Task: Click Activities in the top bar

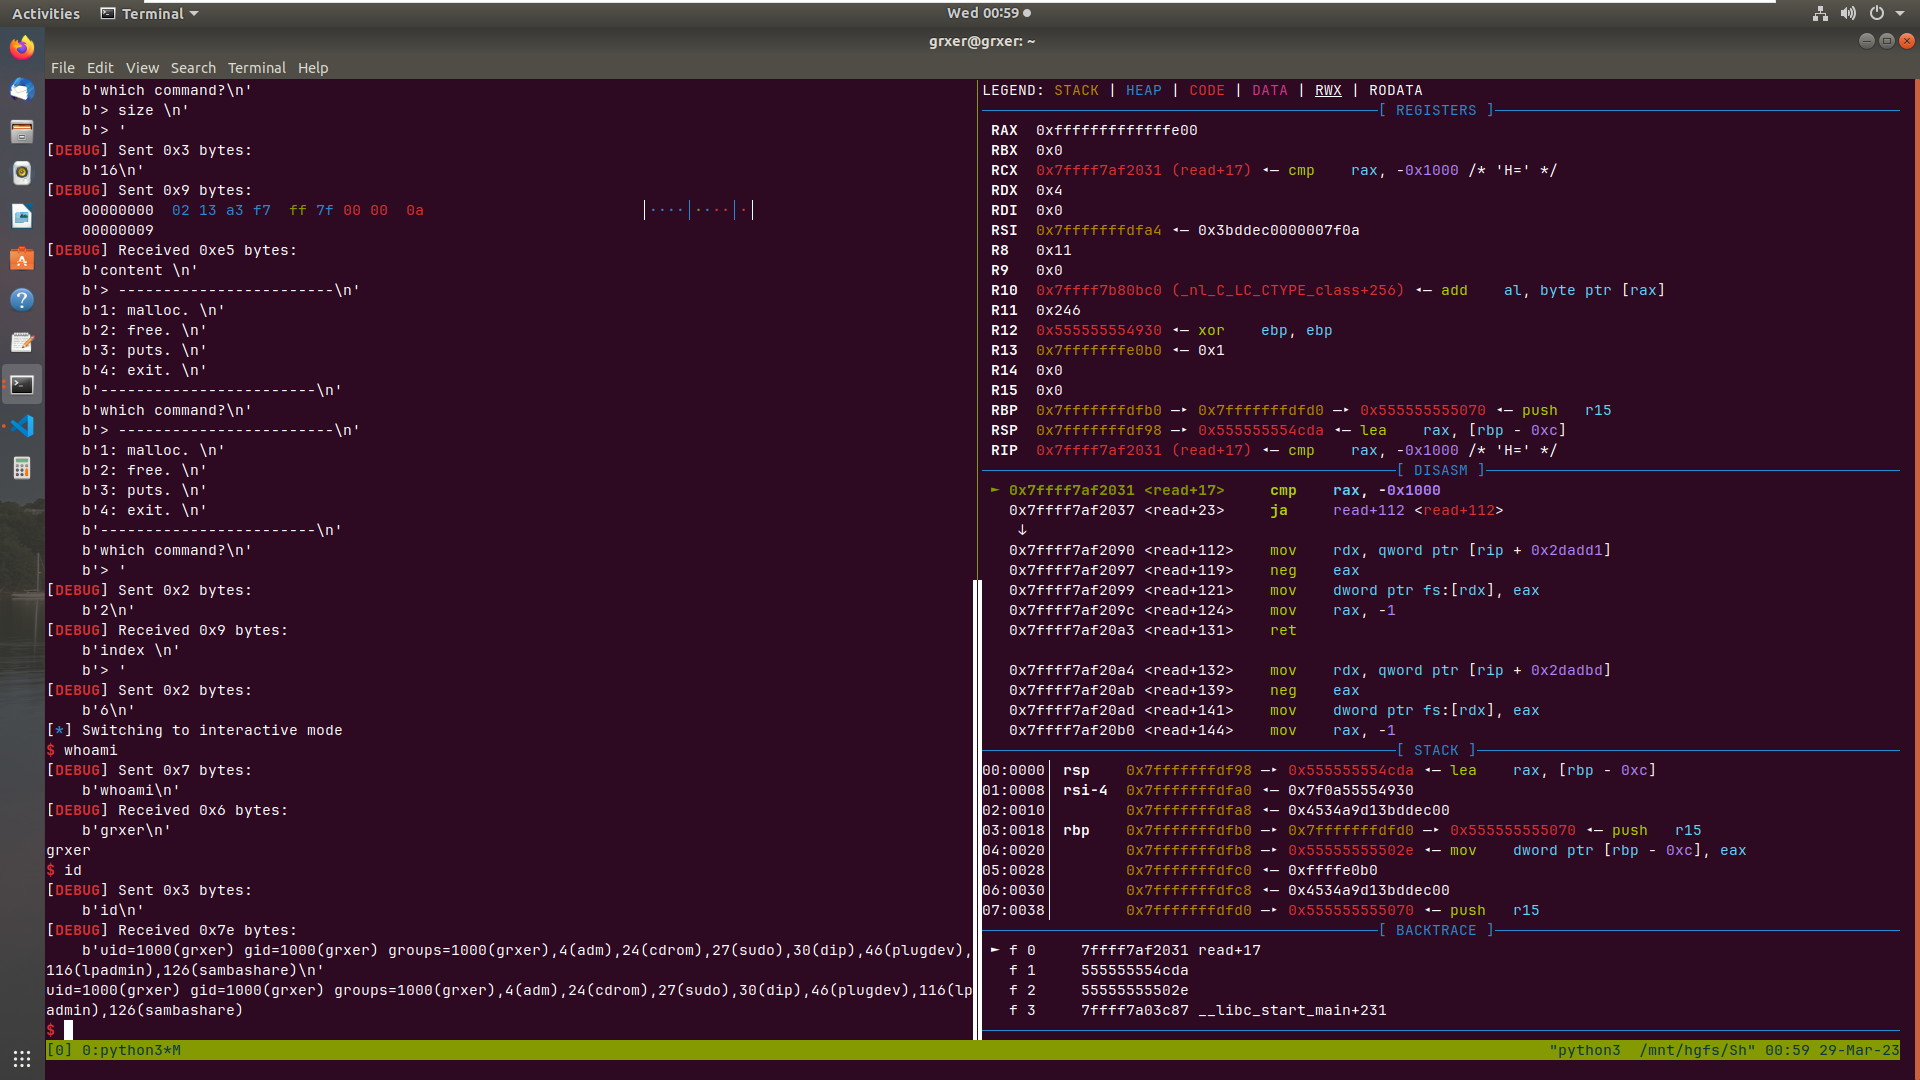Action: click(46, 13)
